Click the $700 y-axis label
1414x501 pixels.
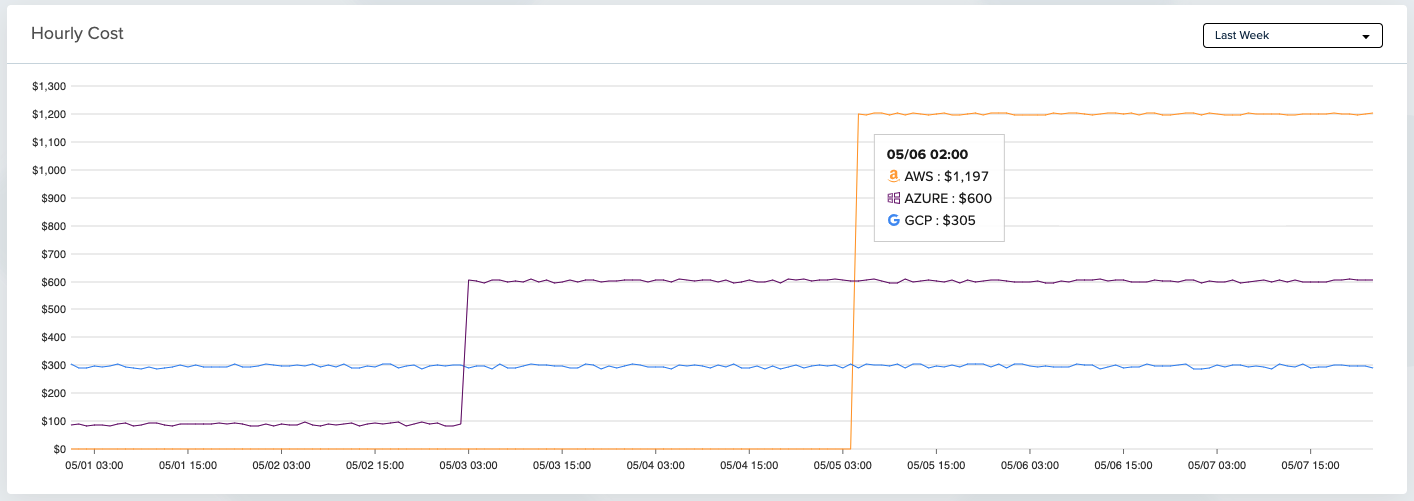53,254
